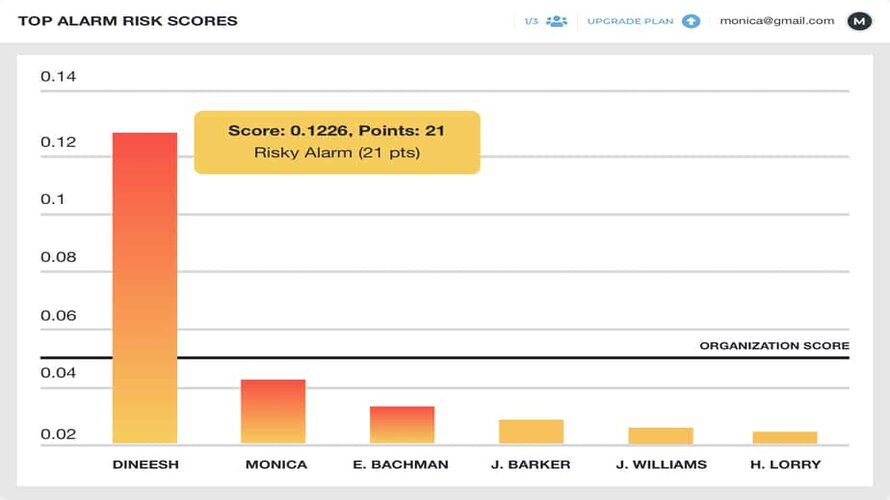
Task: Click the J. Barker axis label
Action: [x=531, y=465]
